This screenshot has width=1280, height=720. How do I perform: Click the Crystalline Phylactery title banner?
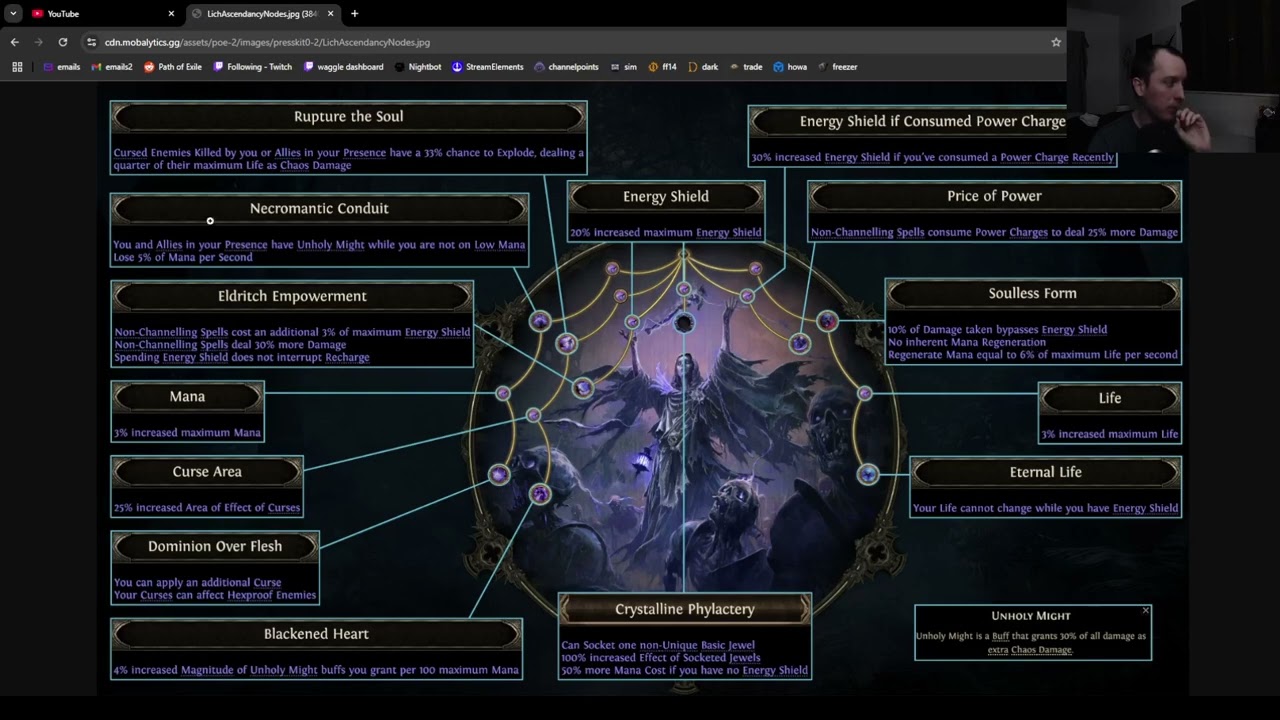click(685, 609)
